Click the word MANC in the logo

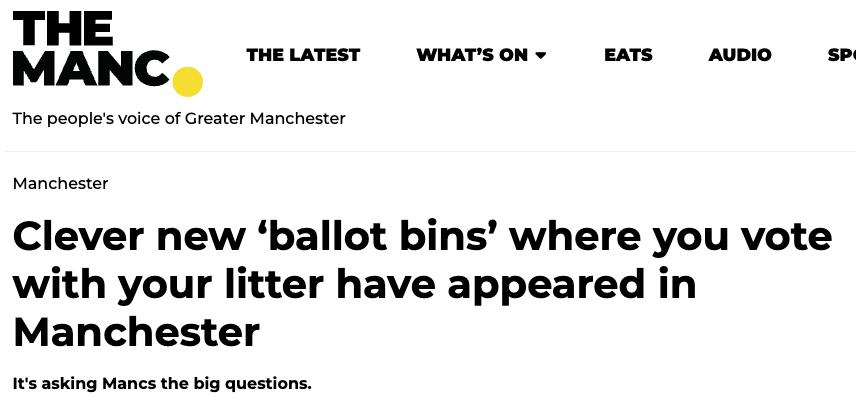90,70
